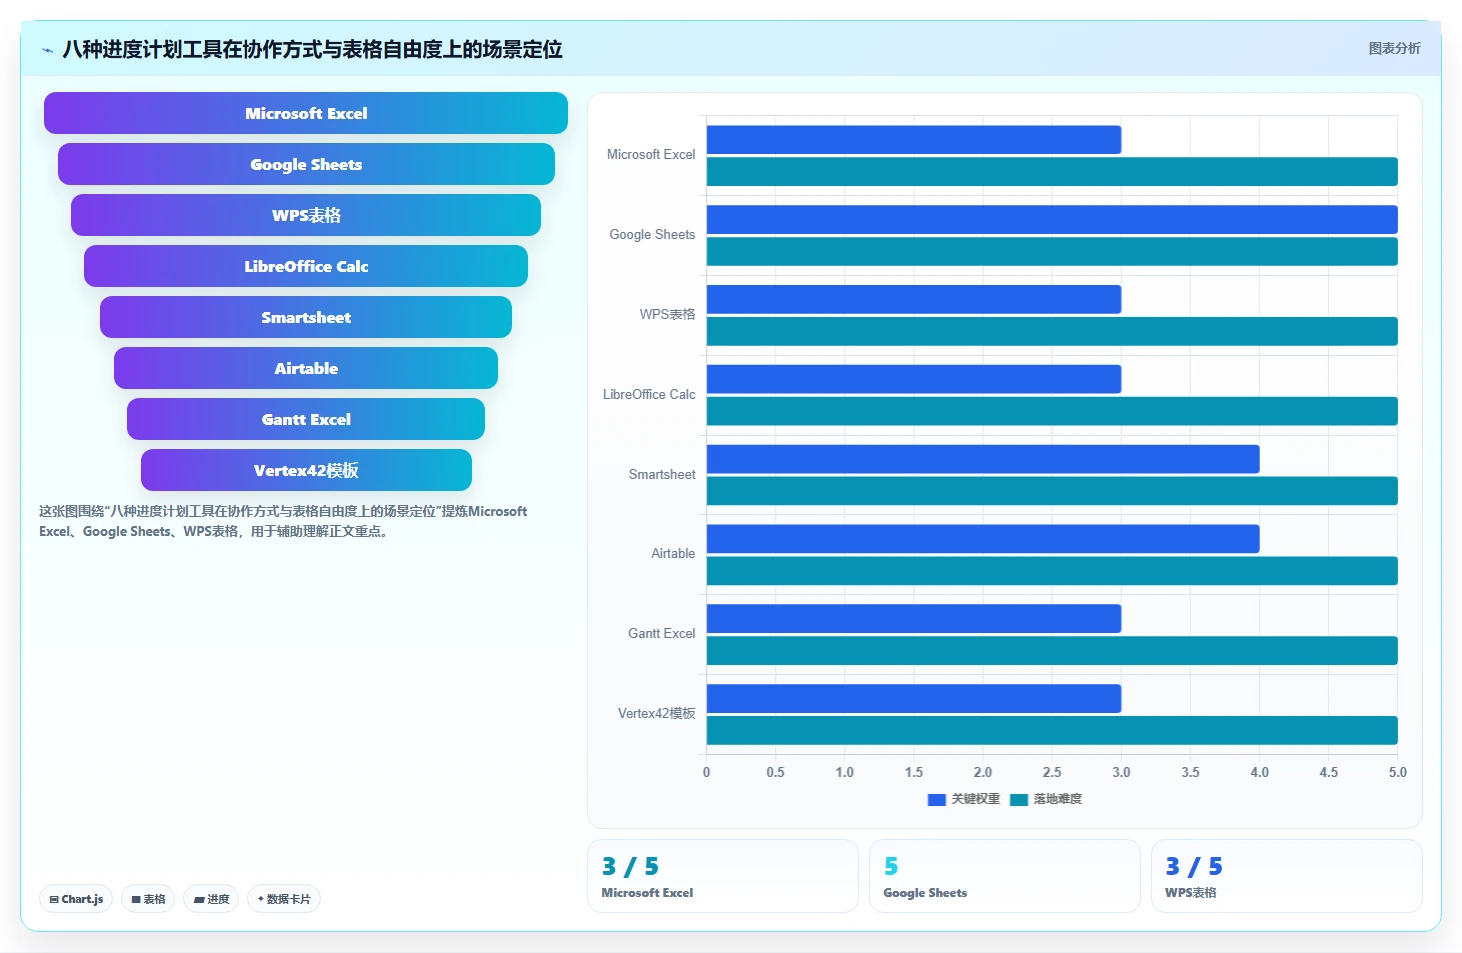Click the chart title 八种进度计划工具 heading

pos(312,49)
